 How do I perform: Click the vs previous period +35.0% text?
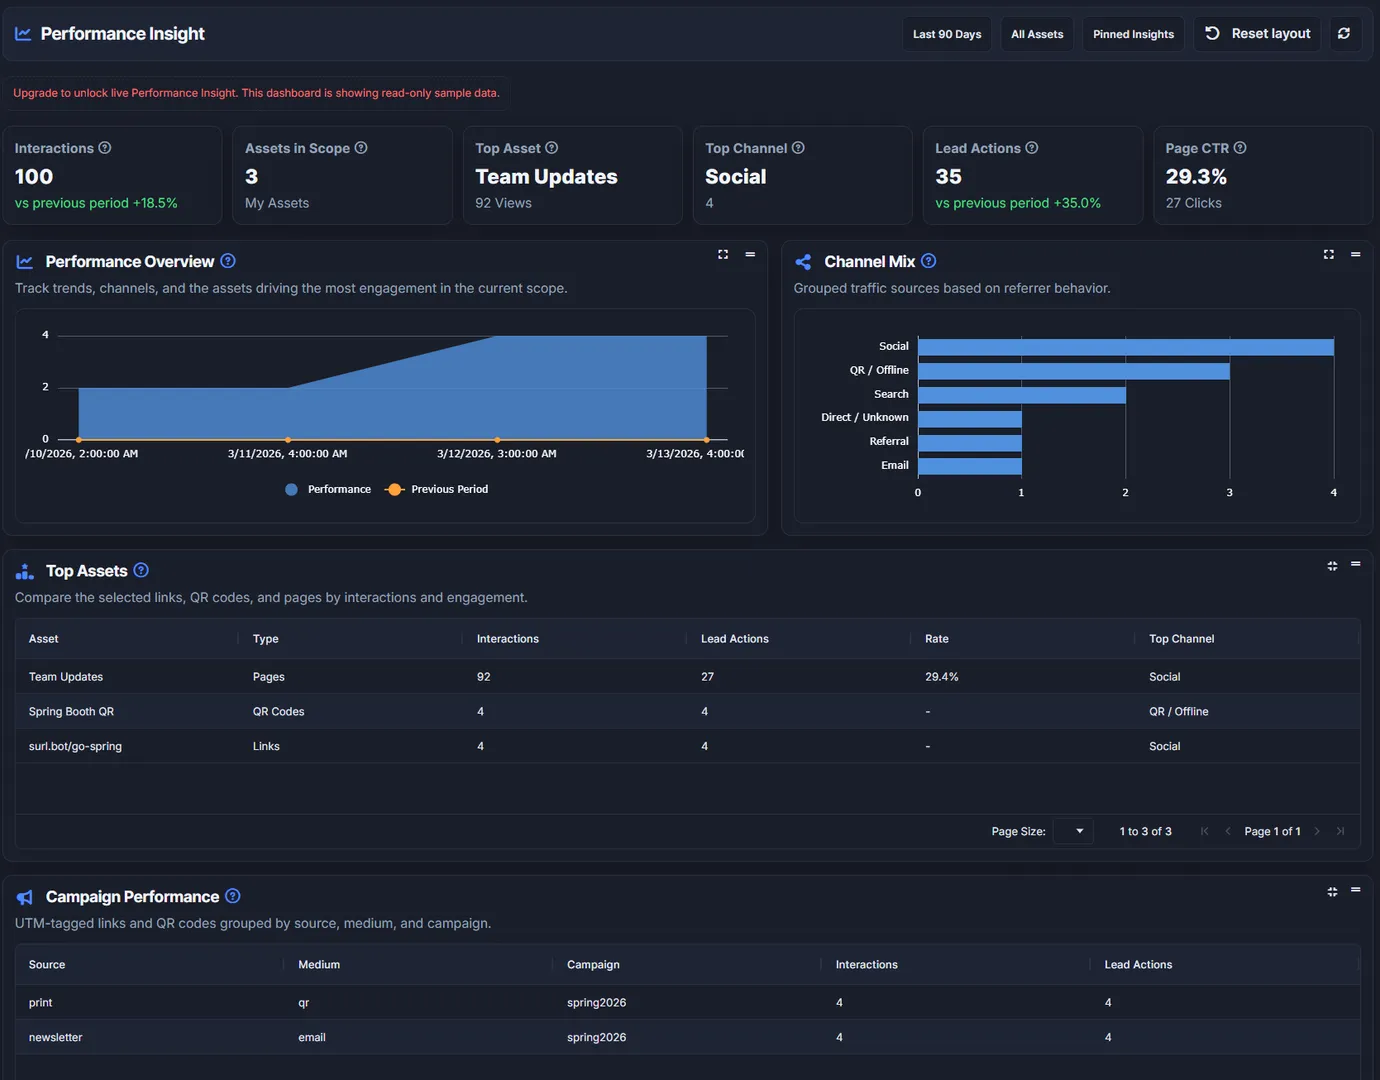1018,203
